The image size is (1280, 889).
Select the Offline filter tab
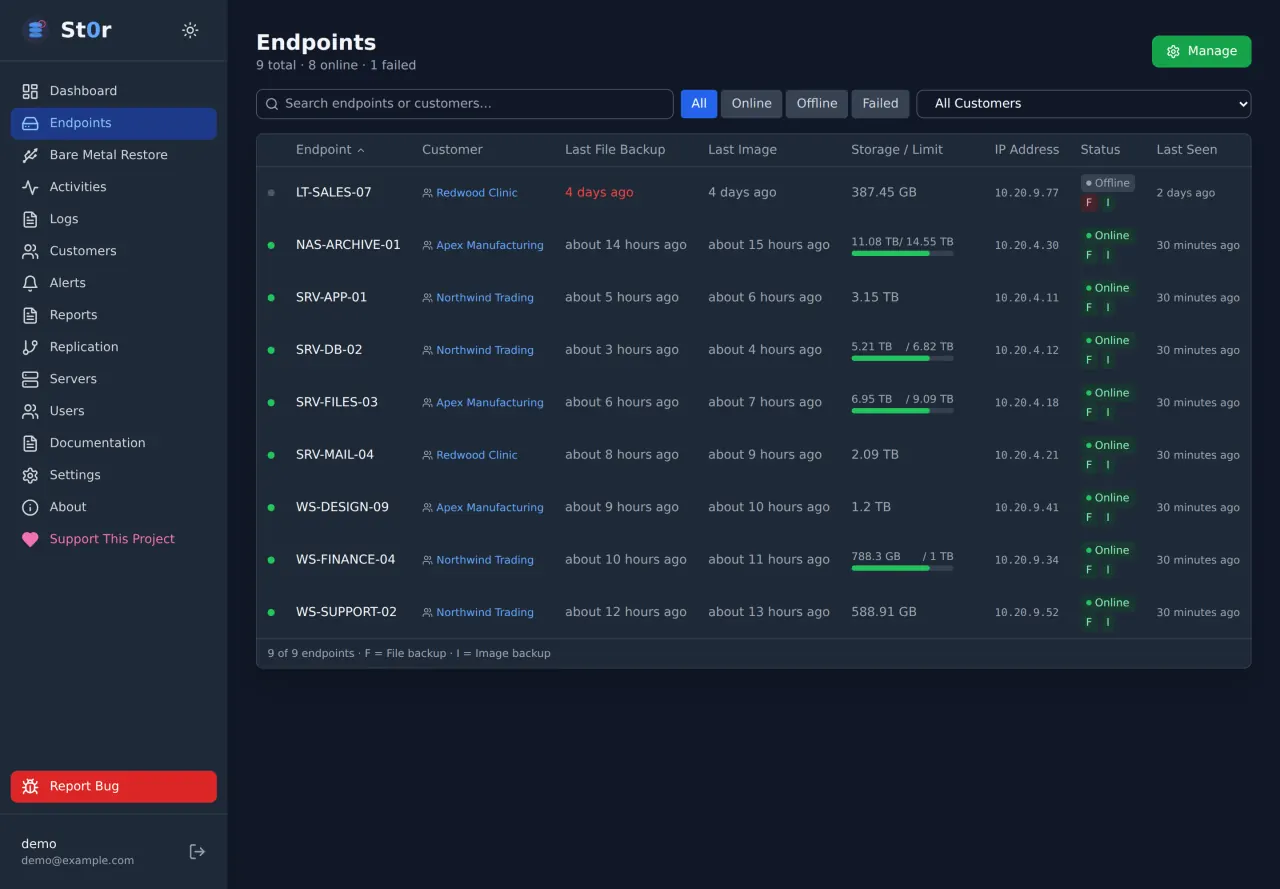pos(817,104)
